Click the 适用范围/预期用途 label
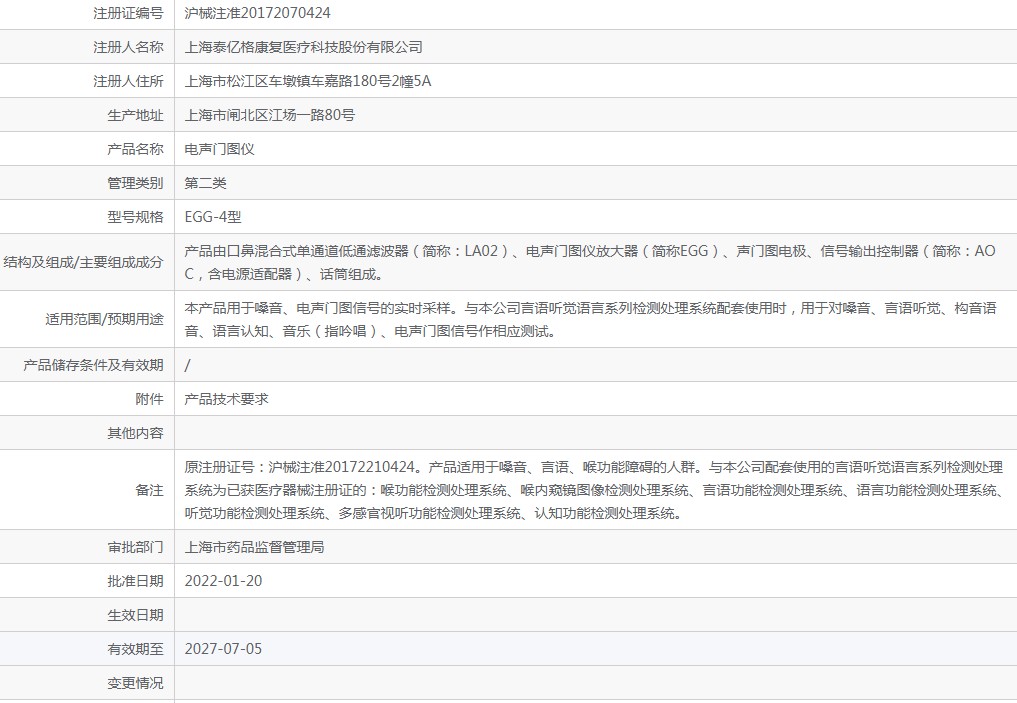 coord(104,319)
